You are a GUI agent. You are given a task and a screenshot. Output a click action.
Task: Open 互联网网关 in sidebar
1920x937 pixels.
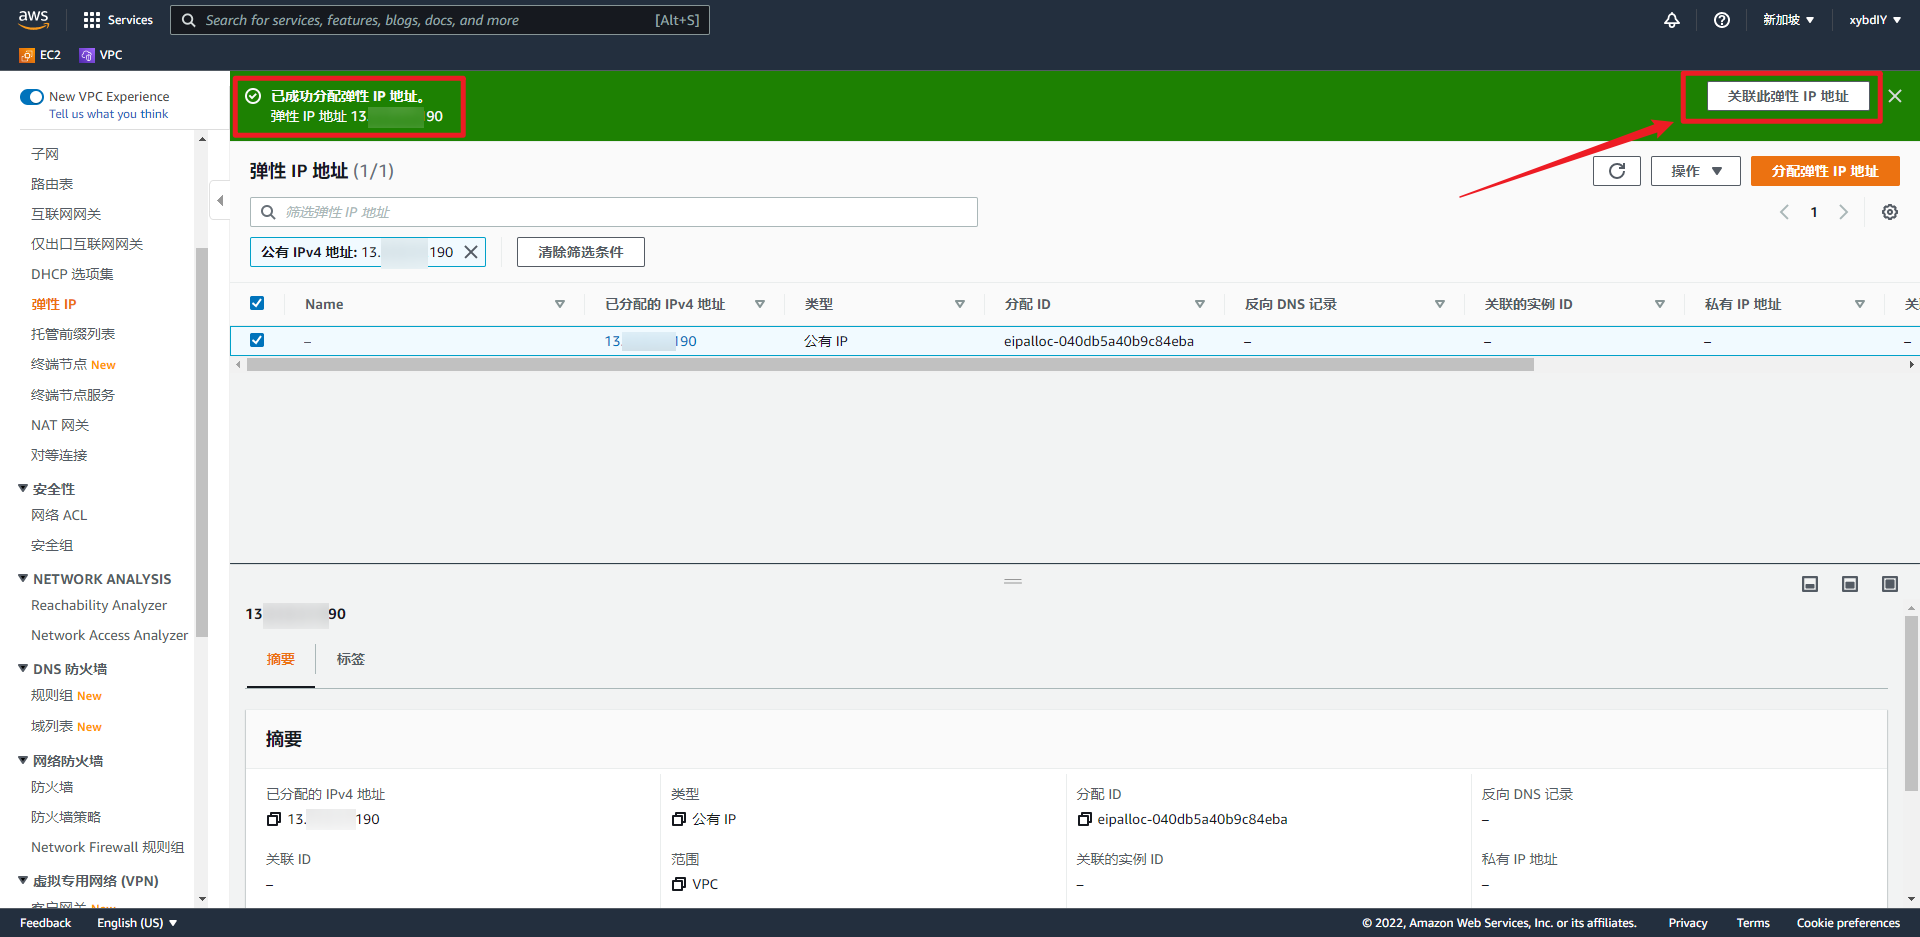(66, 214)
